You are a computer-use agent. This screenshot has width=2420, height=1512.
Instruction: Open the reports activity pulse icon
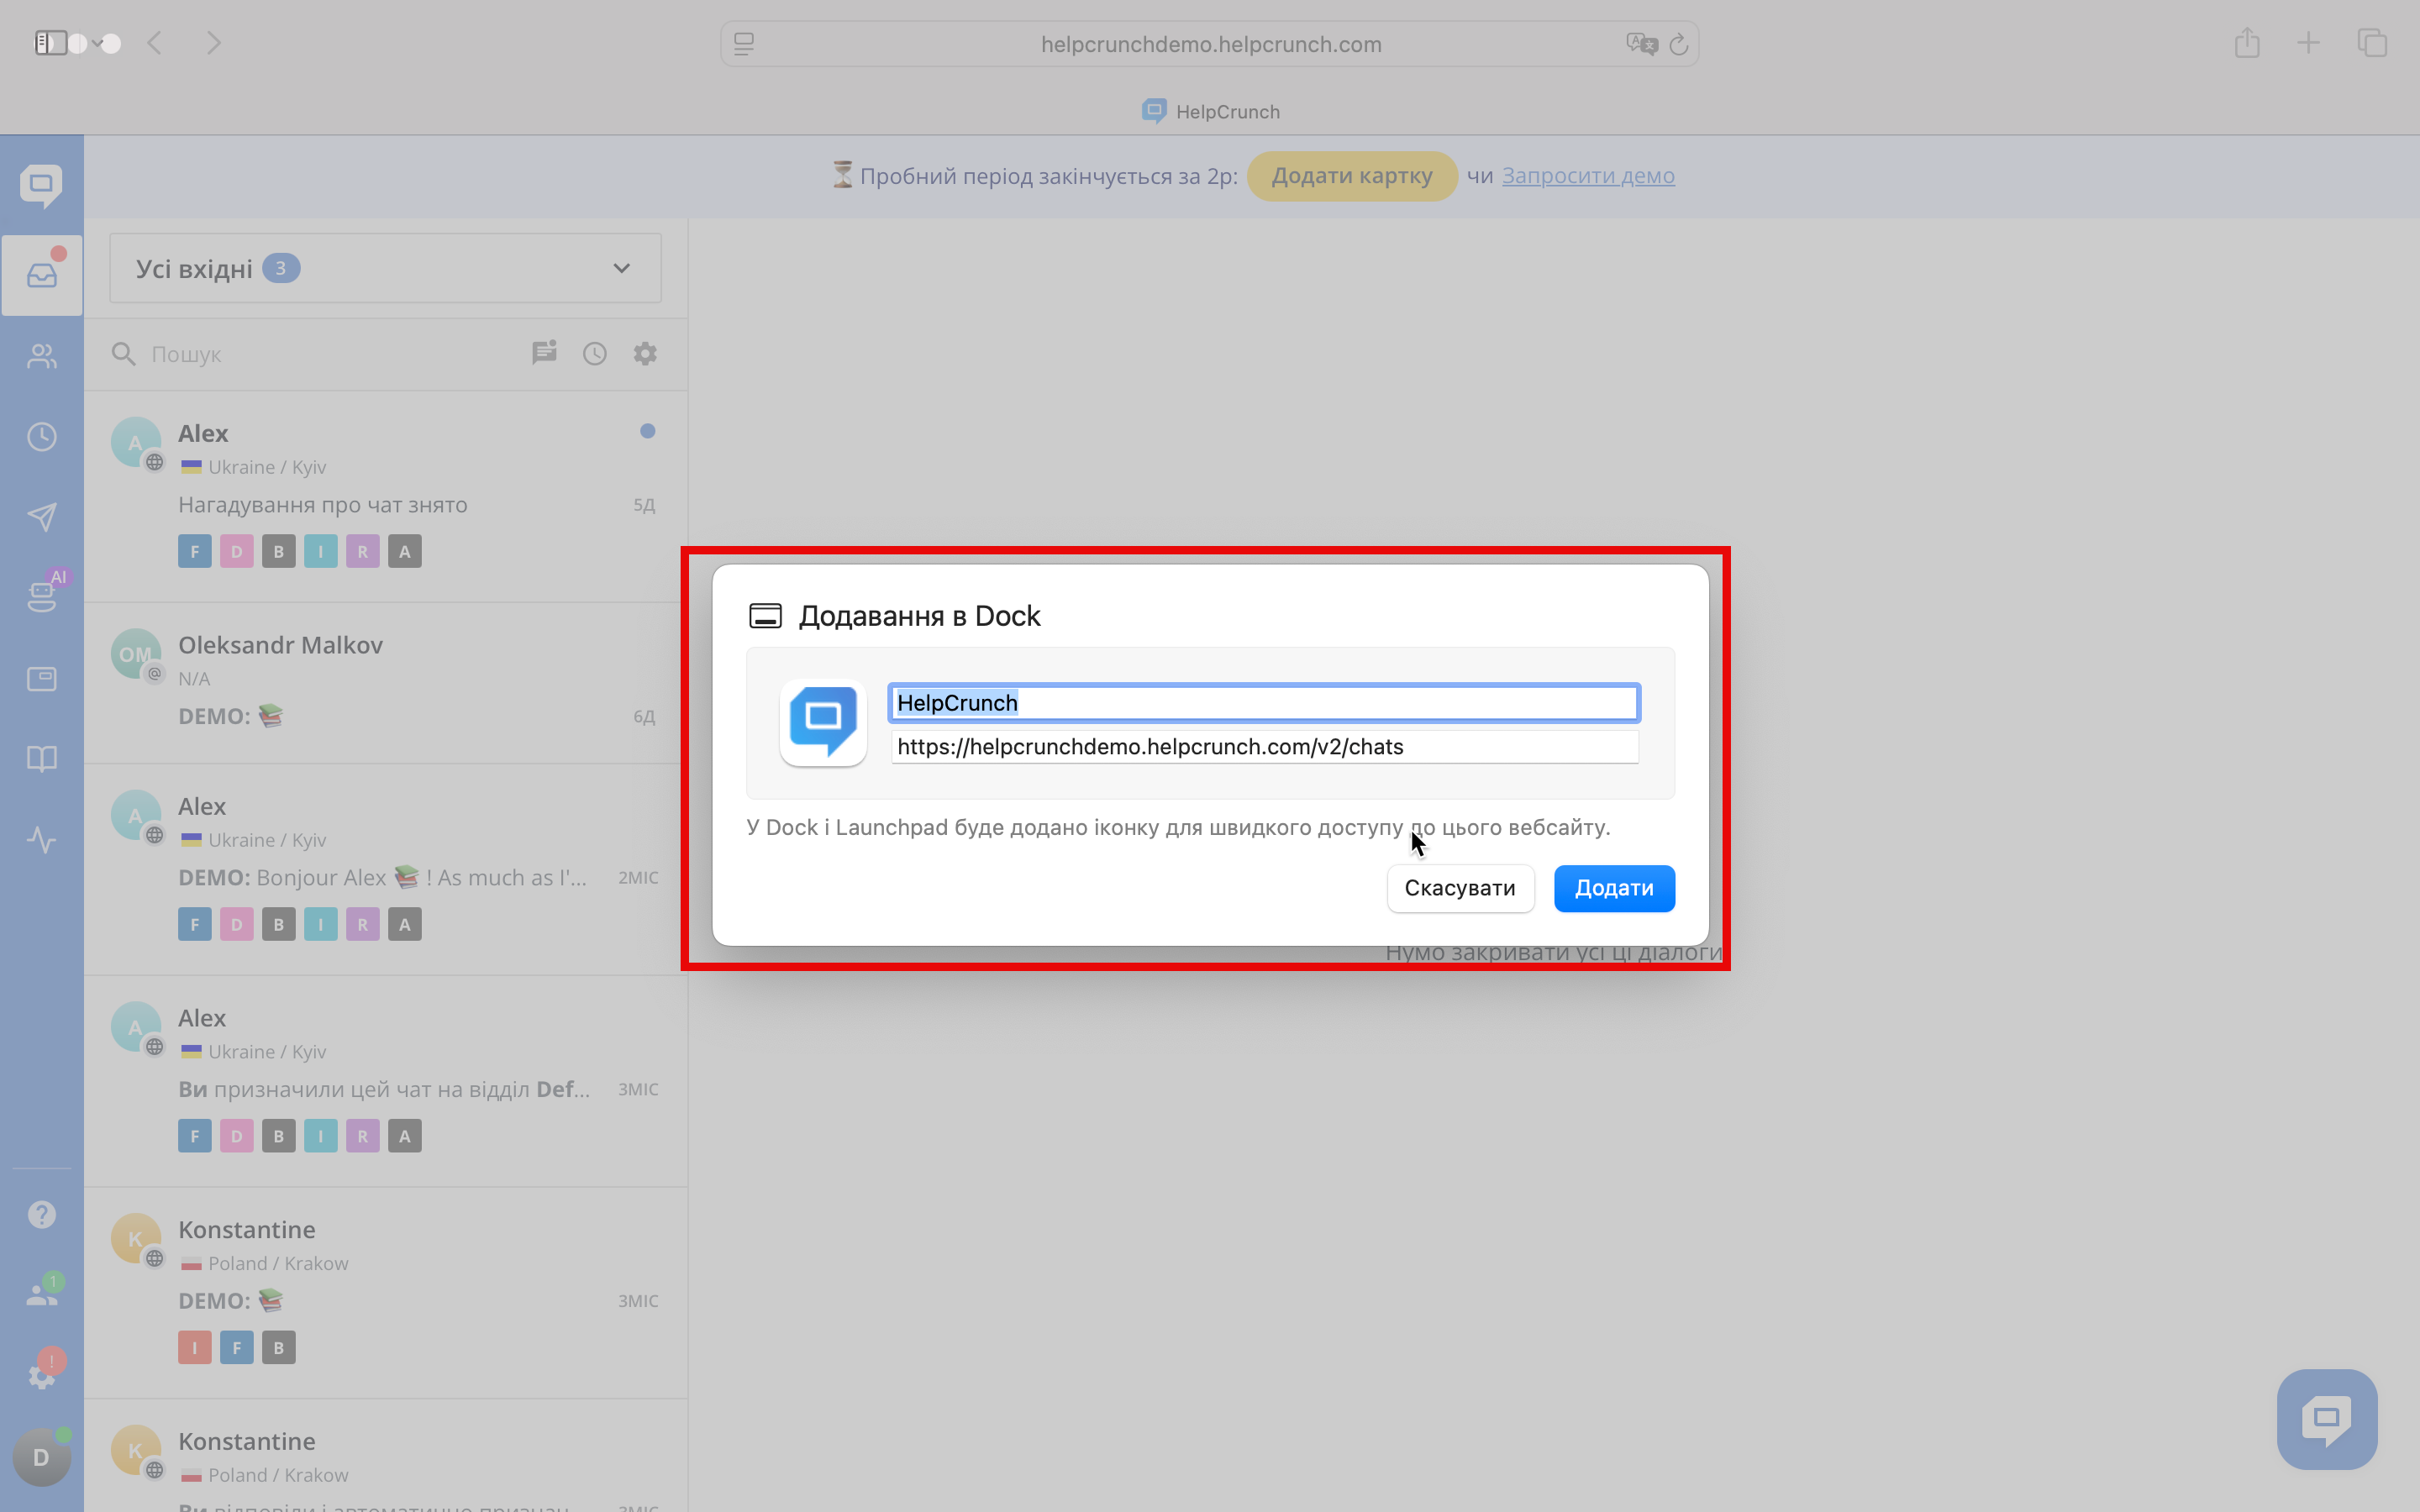41,839
